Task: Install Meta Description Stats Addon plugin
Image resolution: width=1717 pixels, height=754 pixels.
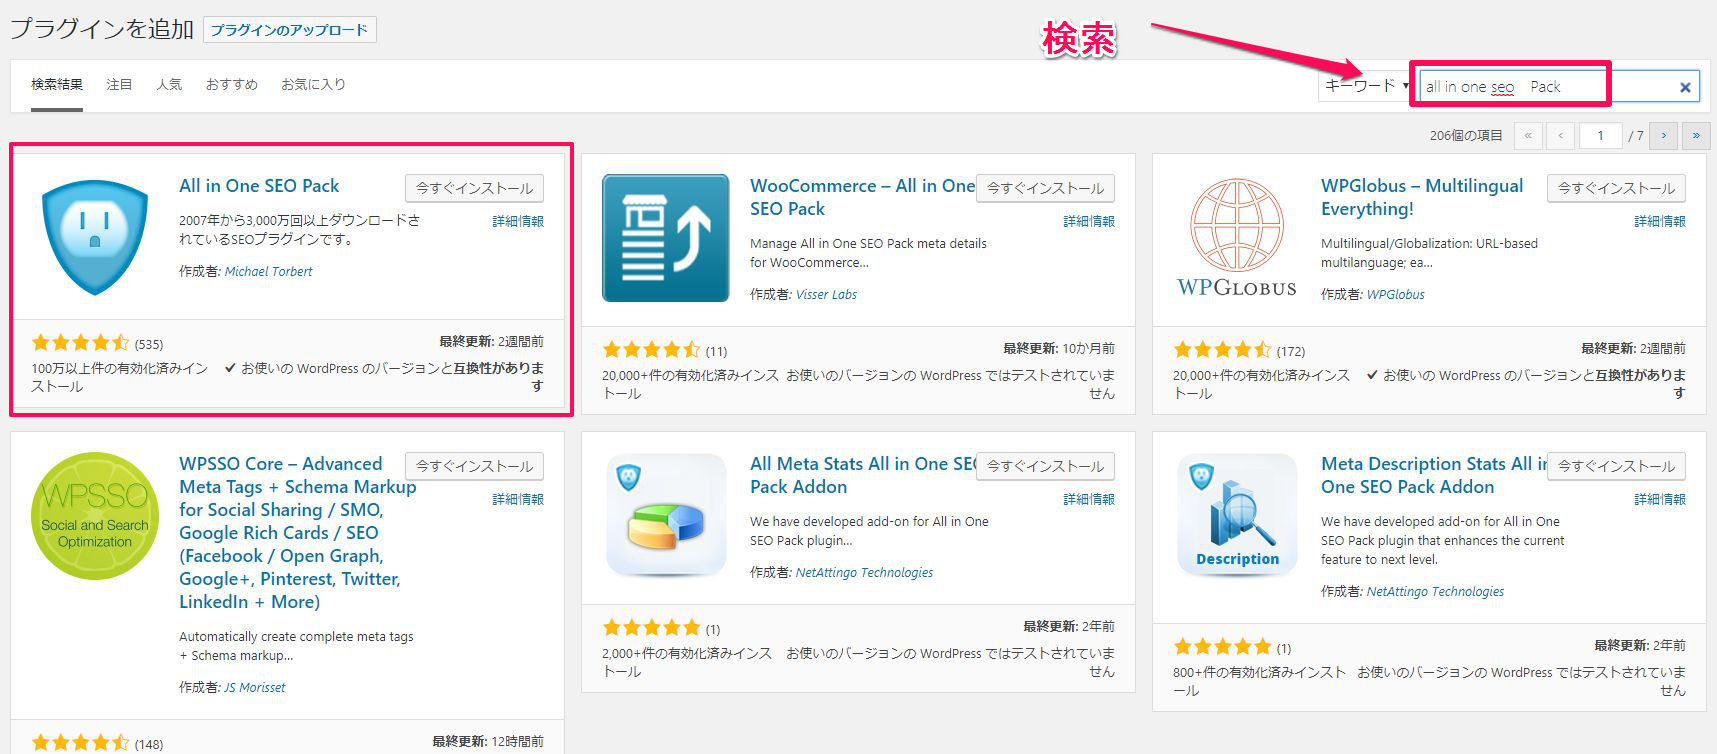Action: 1616,466
